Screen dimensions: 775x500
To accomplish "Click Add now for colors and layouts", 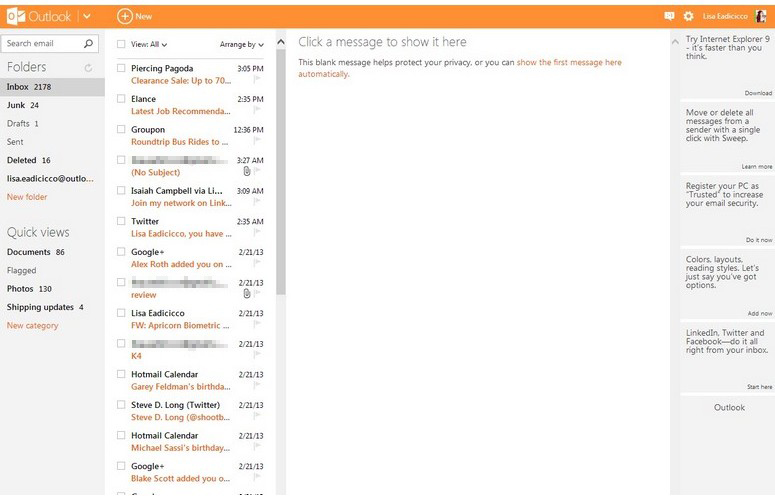I will coord(760,313).
